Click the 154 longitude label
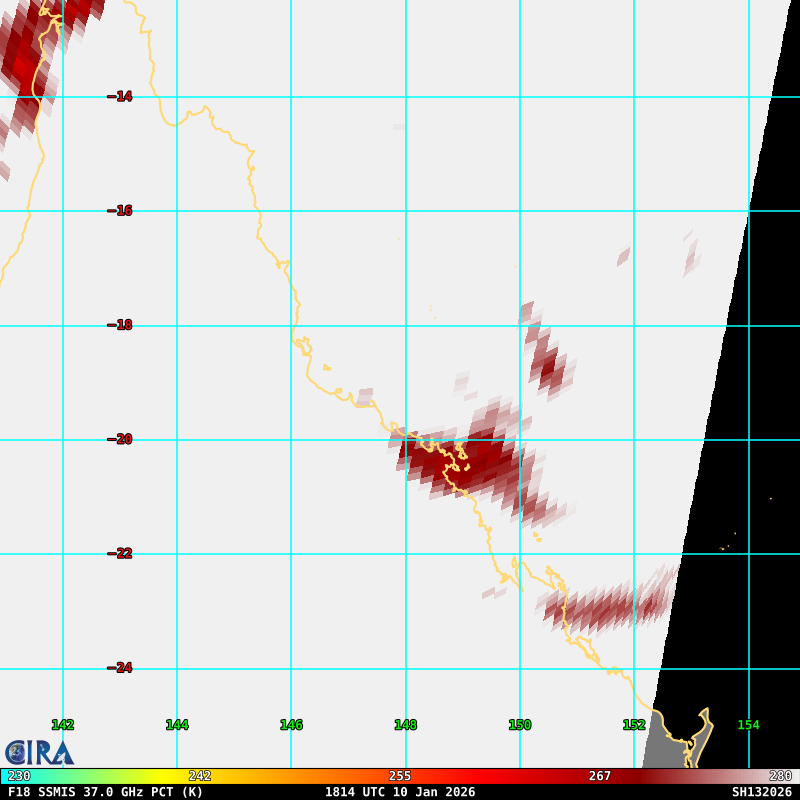Viewport: 800px width, 800px height. click(x=748, y=725)
